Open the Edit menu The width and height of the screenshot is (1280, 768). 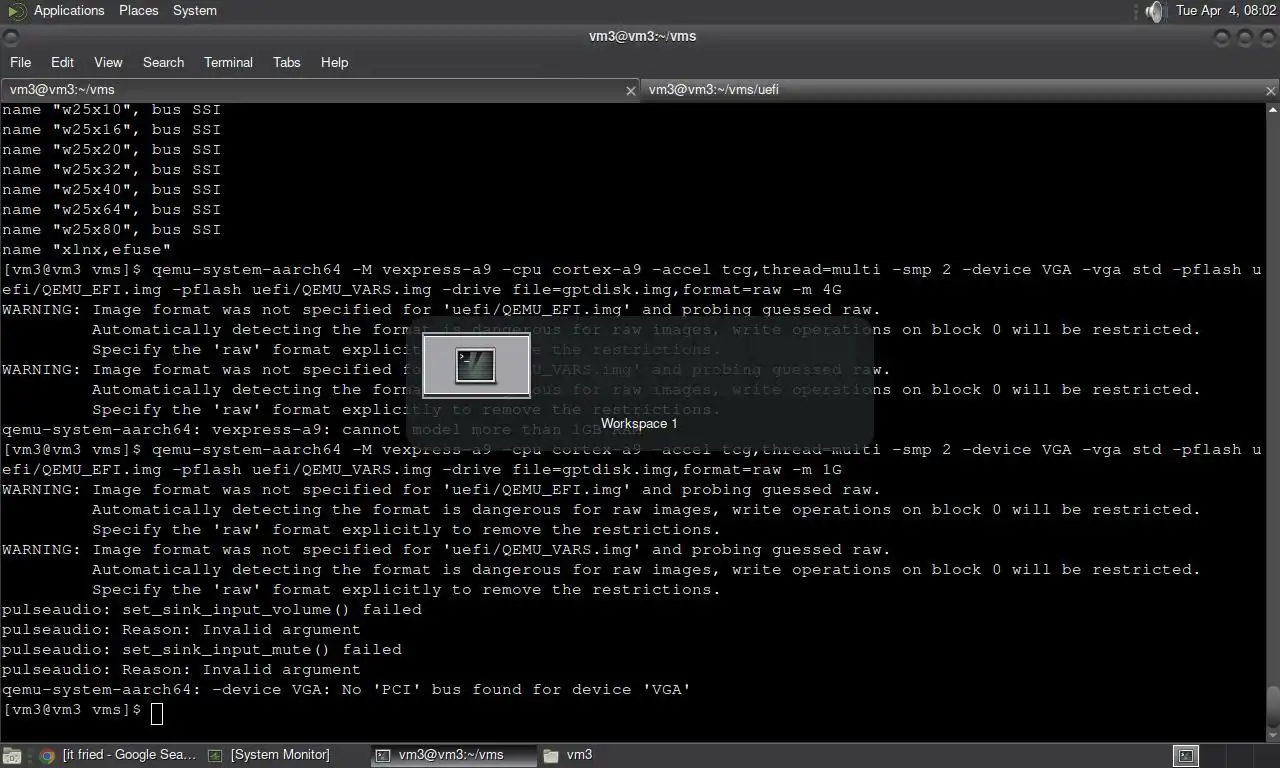coord(63,62)
